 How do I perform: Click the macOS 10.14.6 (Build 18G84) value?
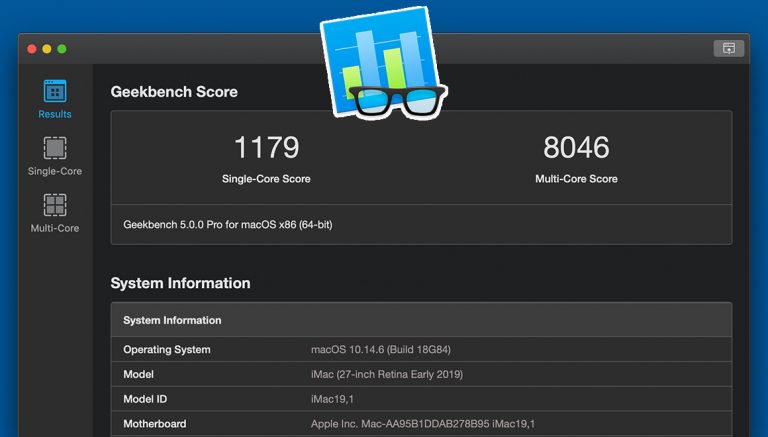[381, 350]
